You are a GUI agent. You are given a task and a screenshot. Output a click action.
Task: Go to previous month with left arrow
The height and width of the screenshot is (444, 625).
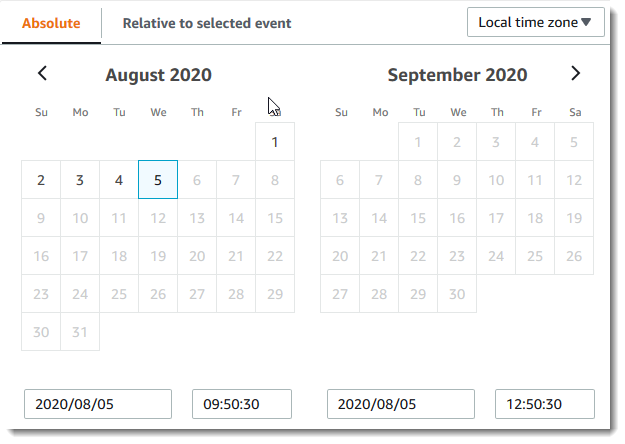[42, 73]
